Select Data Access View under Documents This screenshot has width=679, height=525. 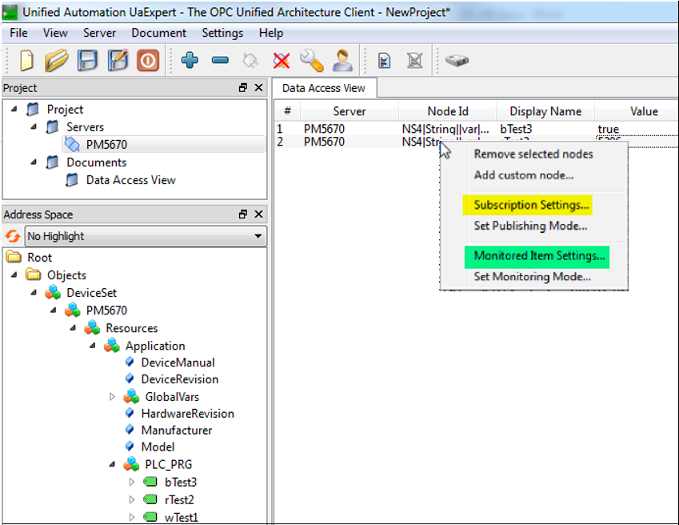(131, 180)
